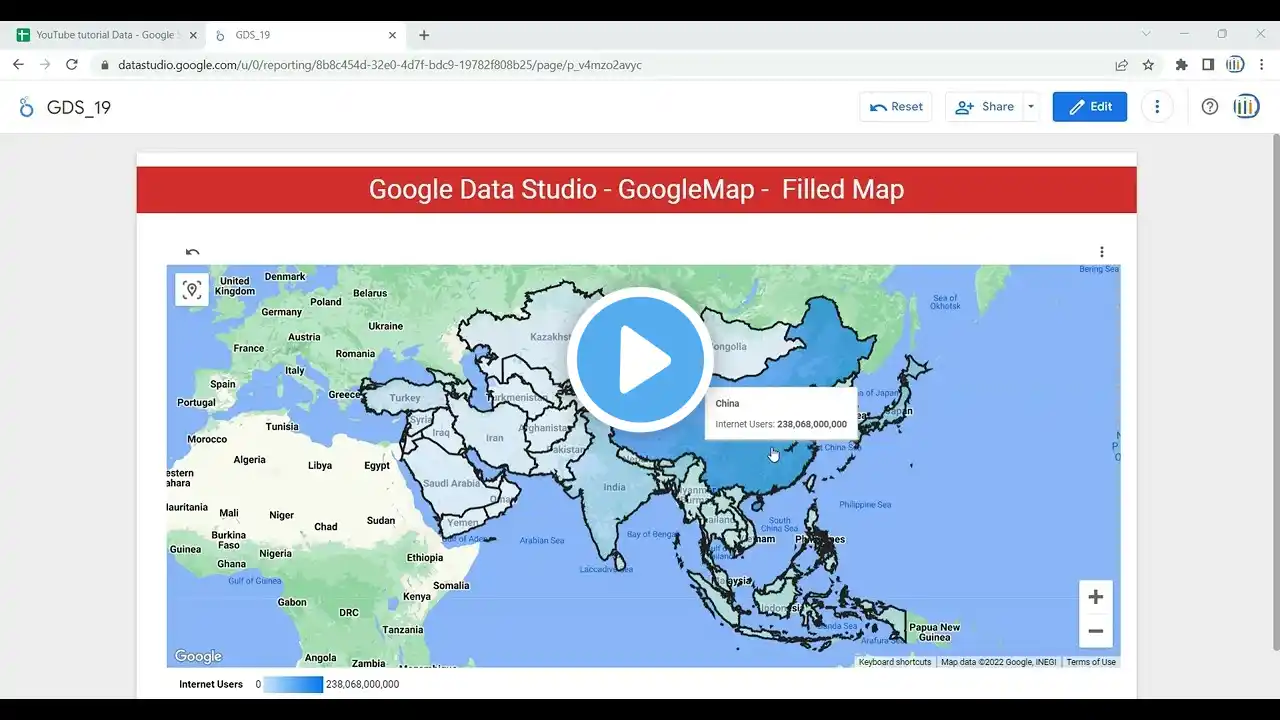
Task: Click the 'Papua New Guinea' map label
Action: [x=935, y=633]
